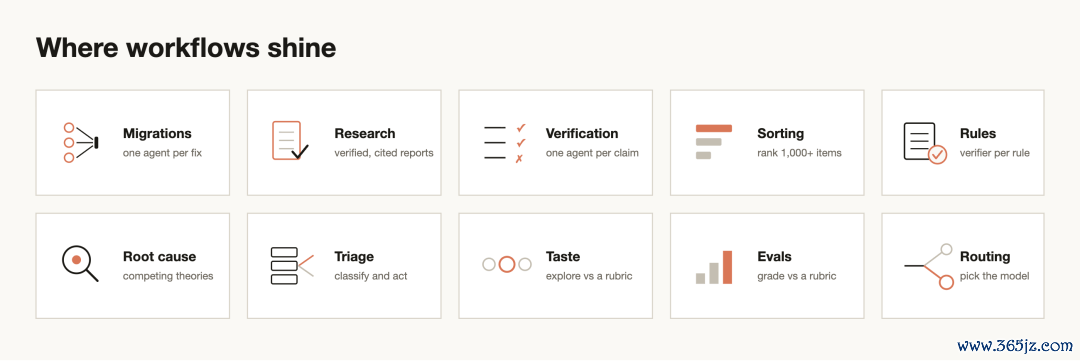The height and width of the screenshot is (361, 1080).
Task: Select the Sorting title
Action: tap(780, 134)
